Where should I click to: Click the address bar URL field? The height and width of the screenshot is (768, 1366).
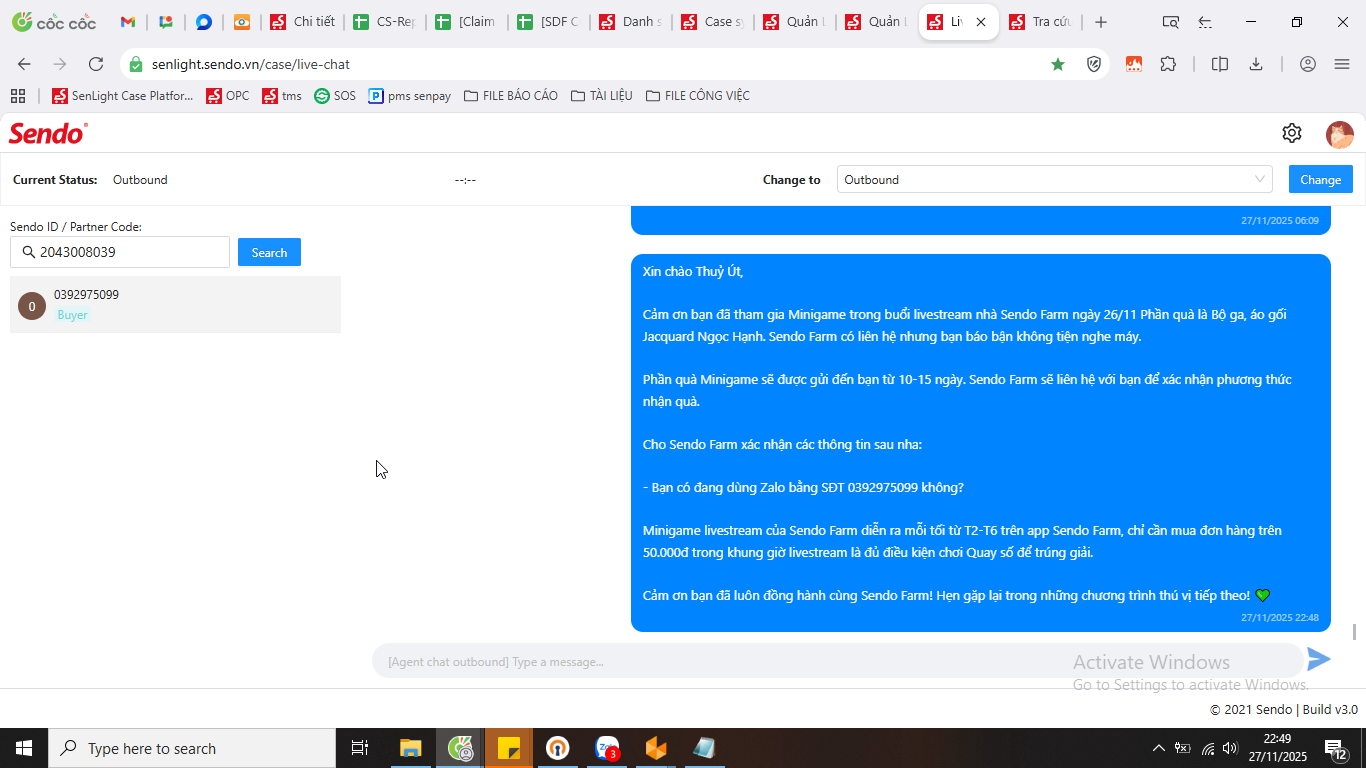(590, 64)
